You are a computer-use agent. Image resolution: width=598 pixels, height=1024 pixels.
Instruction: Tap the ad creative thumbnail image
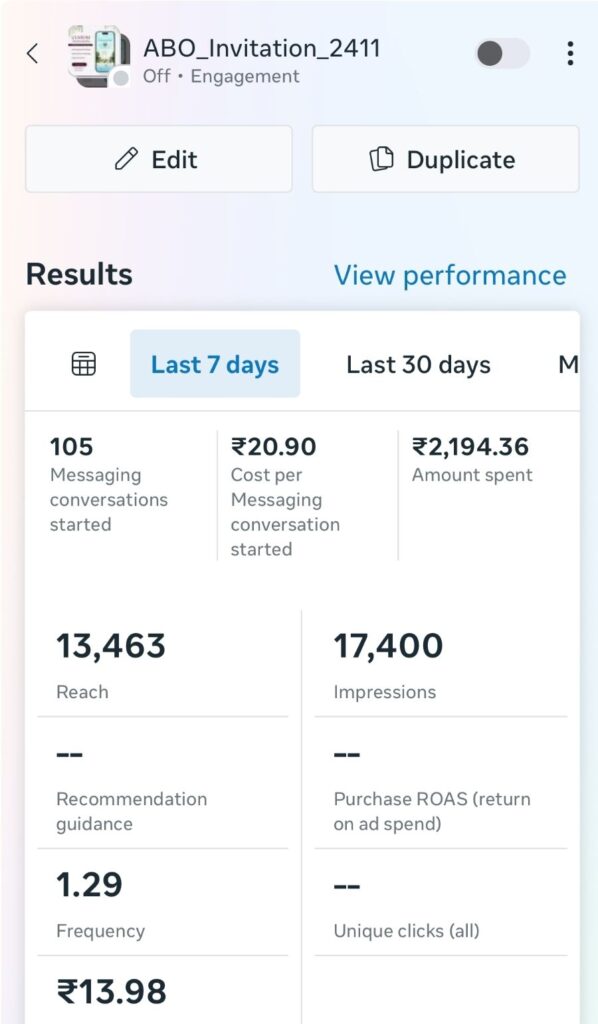click(x=99, y=56)
